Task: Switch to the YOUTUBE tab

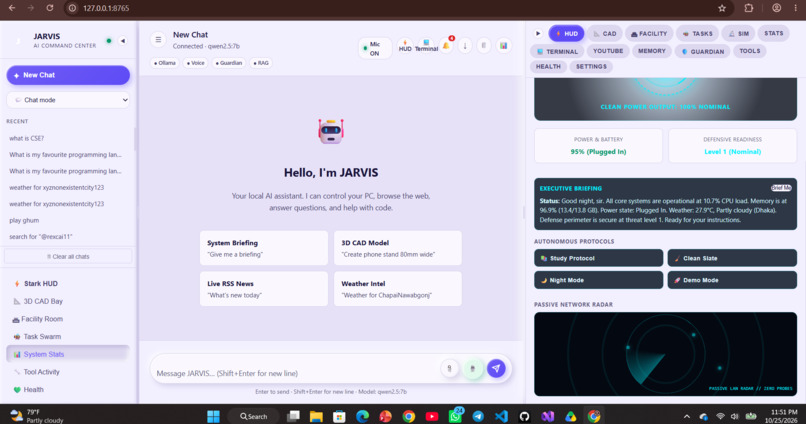Action: (x=608, y=51)
